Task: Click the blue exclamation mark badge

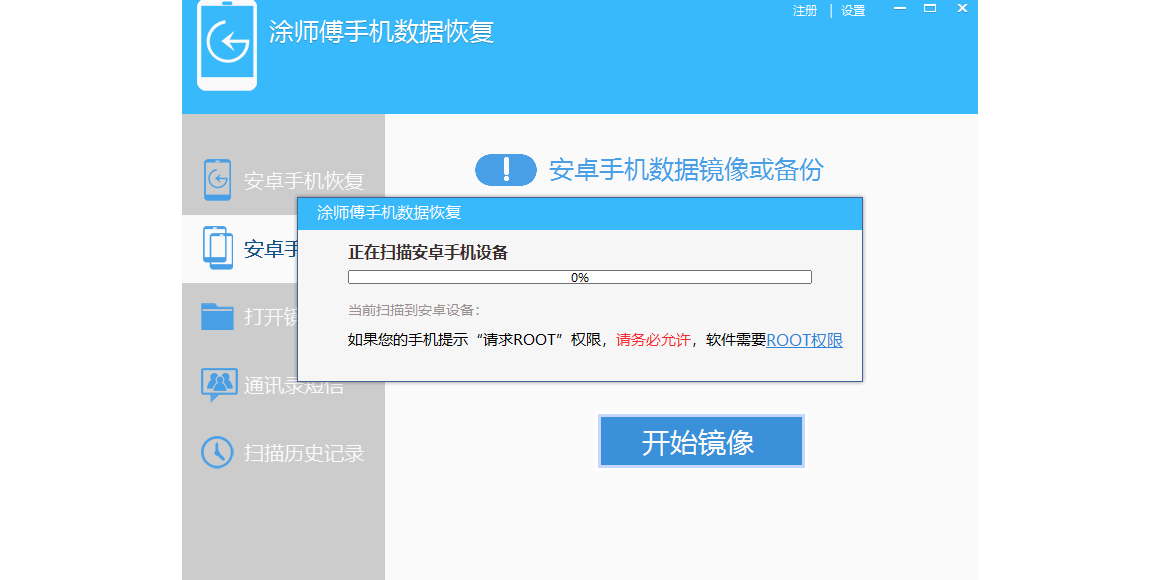Action: coord(506,170)
